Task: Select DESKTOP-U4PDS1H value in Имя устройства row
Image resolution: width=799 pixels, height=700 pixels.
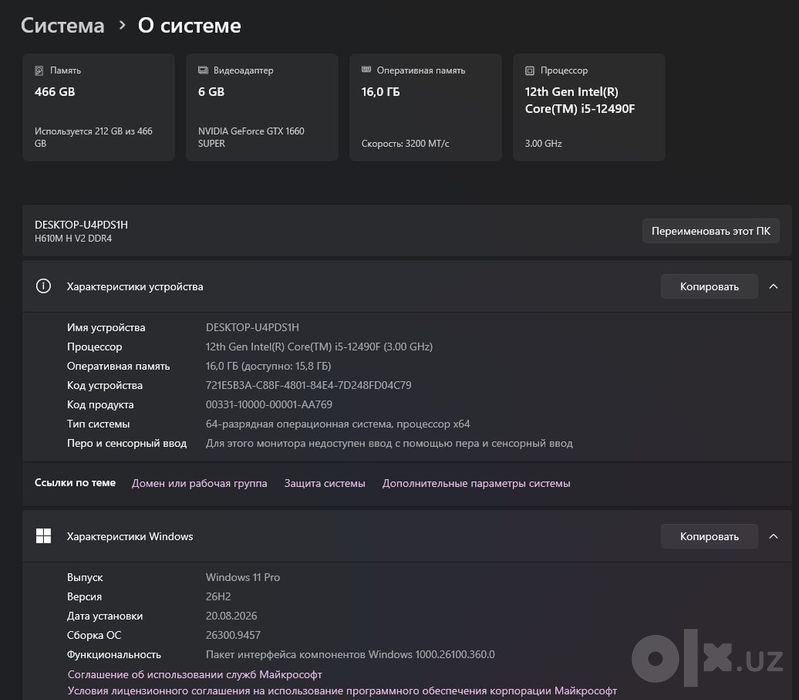Action: pyautogui.click(x=252, y=327)
